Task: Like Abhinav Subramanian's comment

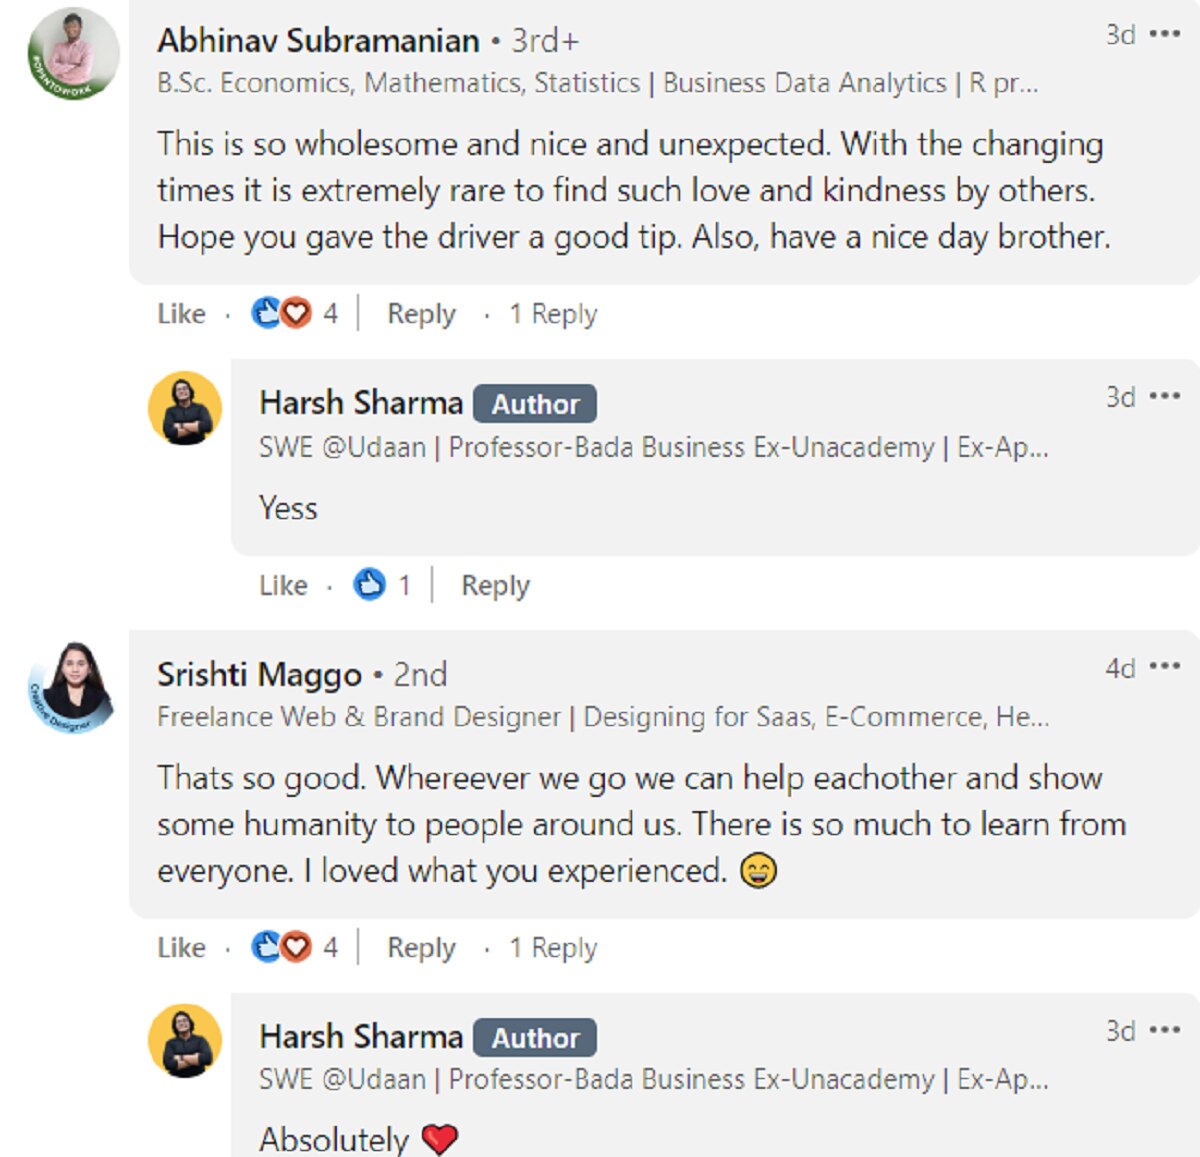Action: (x=181, y=314)
